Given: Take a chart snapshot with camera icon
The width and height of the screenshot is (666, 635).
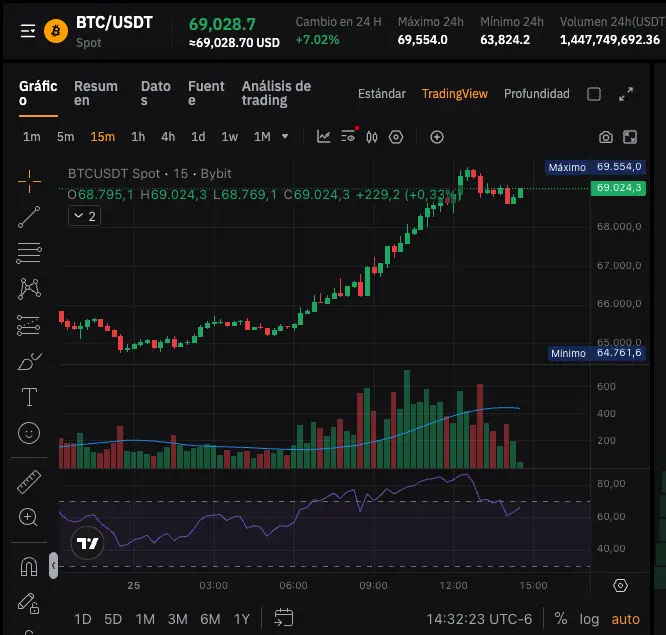Looking at the screenshot, I should [x=606, y=137].
